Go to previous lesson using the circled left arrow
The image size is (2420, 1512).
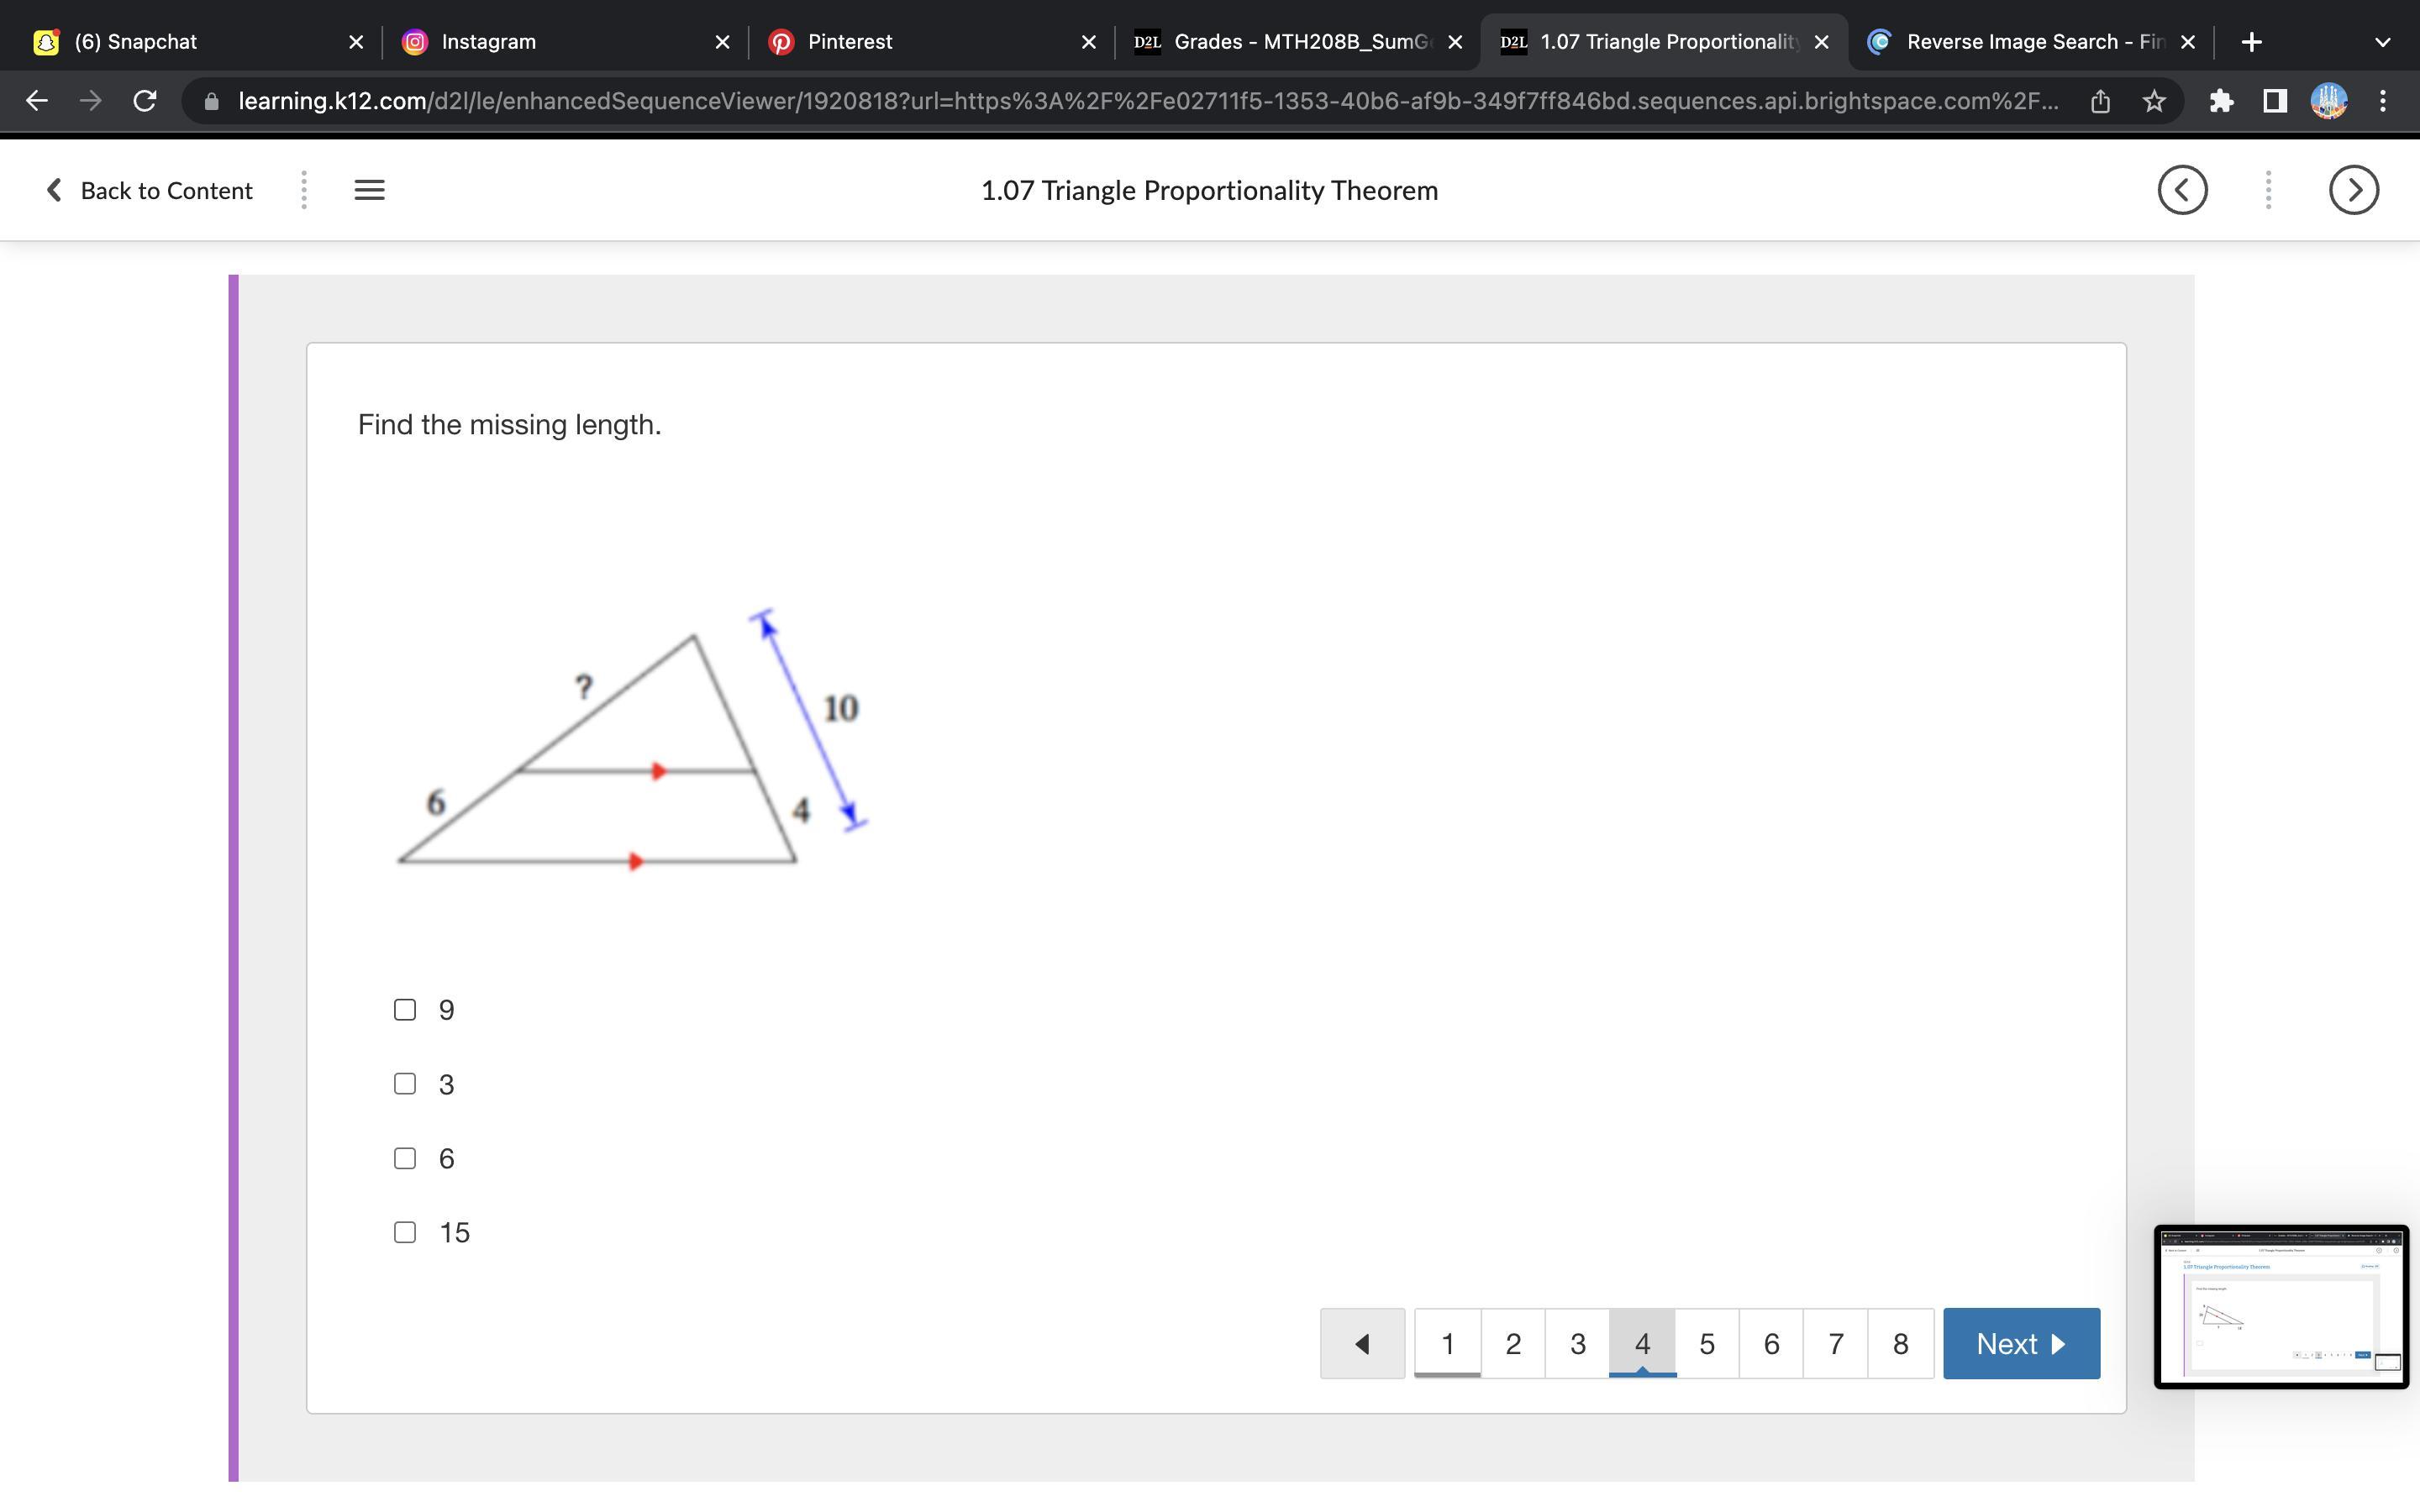point(2182,190)
